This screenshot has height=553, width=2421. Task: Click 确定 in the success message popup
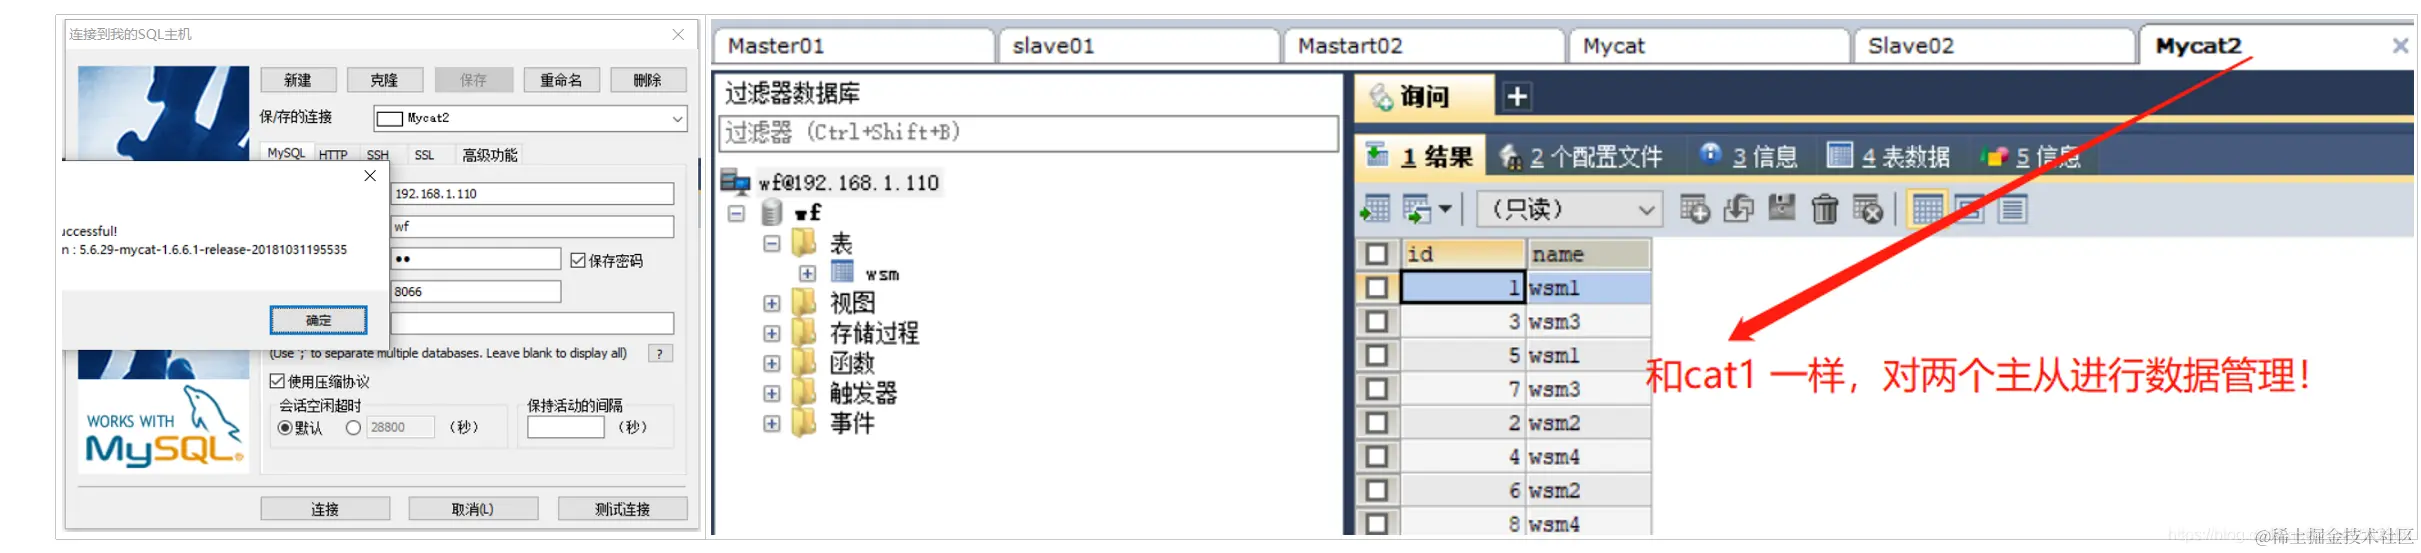click(319, 320)
